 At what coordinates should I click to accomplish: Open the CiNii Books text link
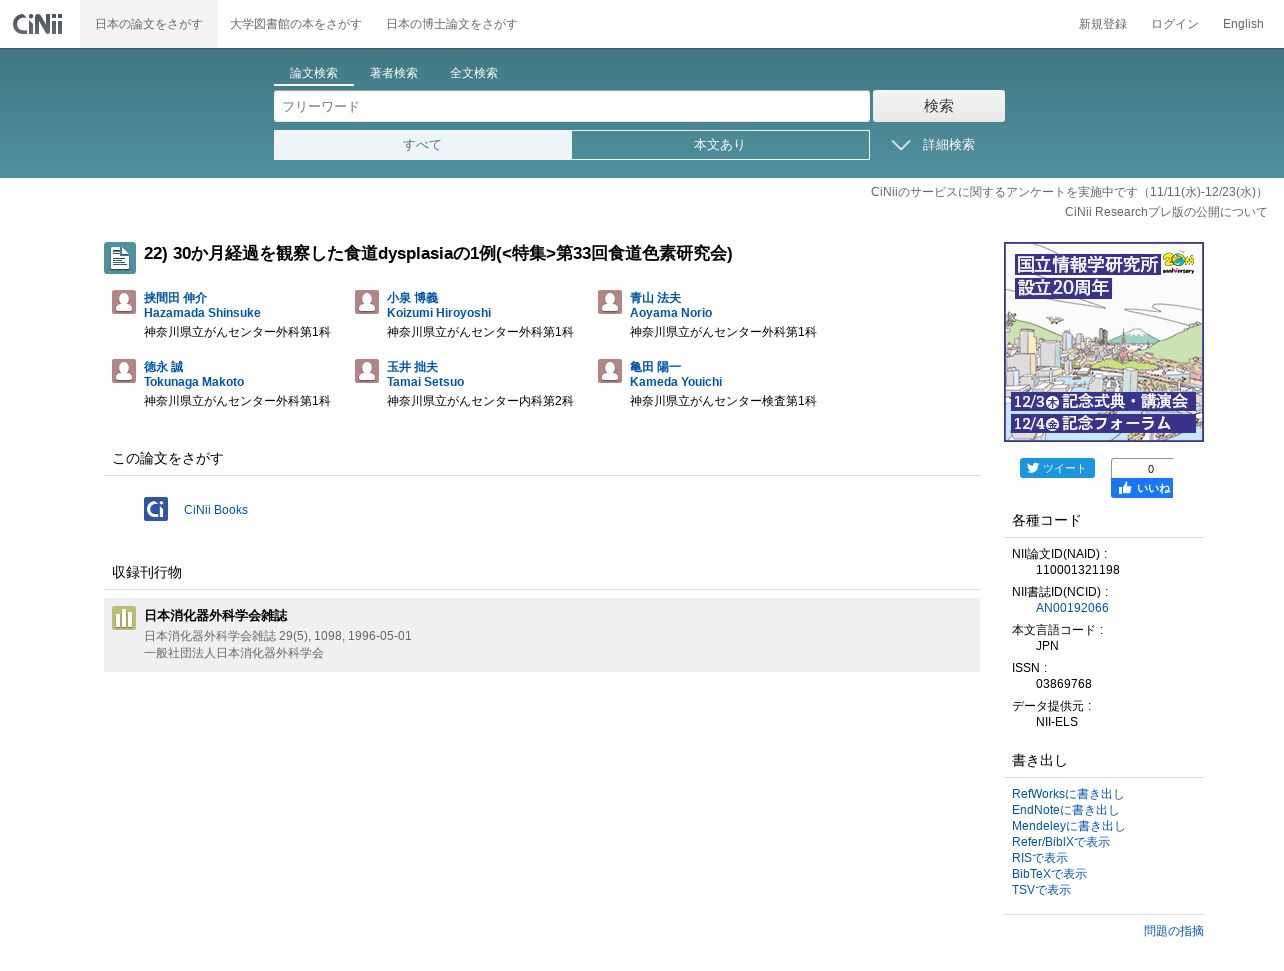click(x=216, y=510)
